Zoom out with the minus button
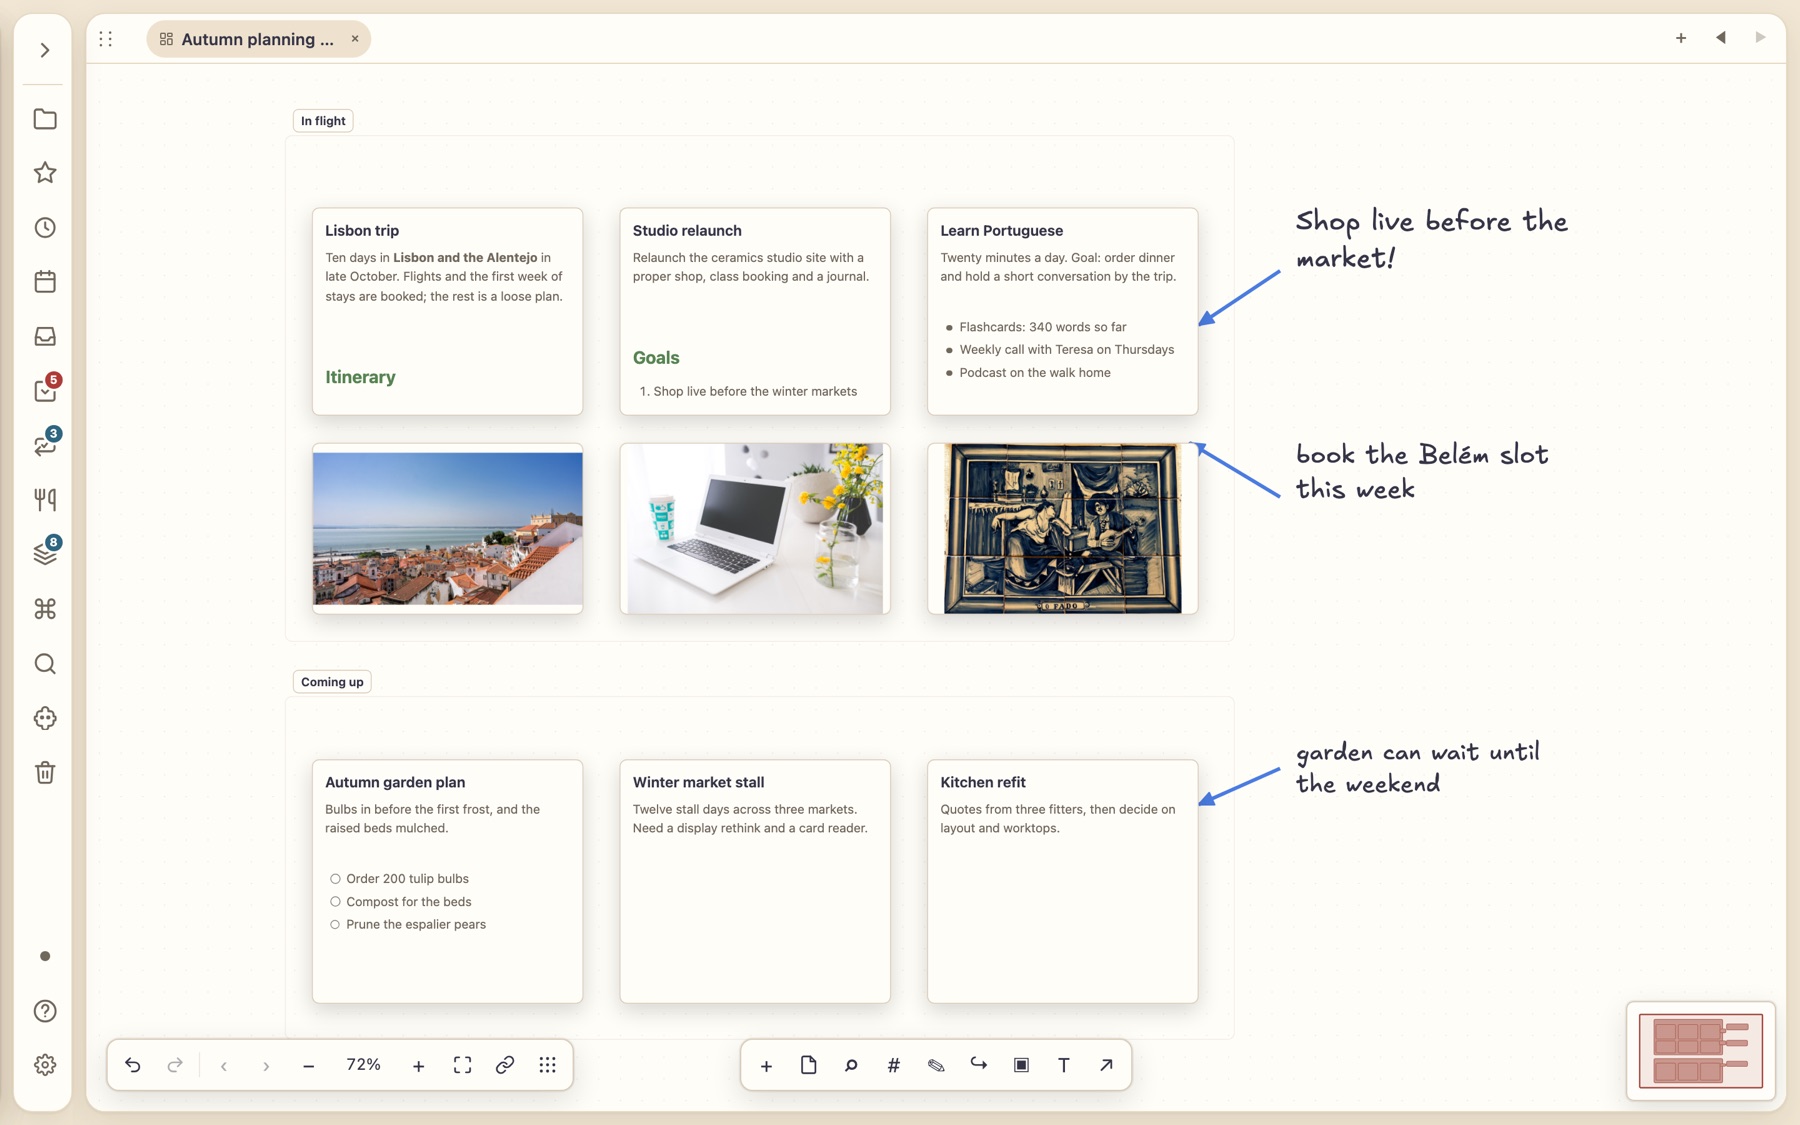The height and width of the screenshot is (1125, 1800). [x=309, y=1066]
